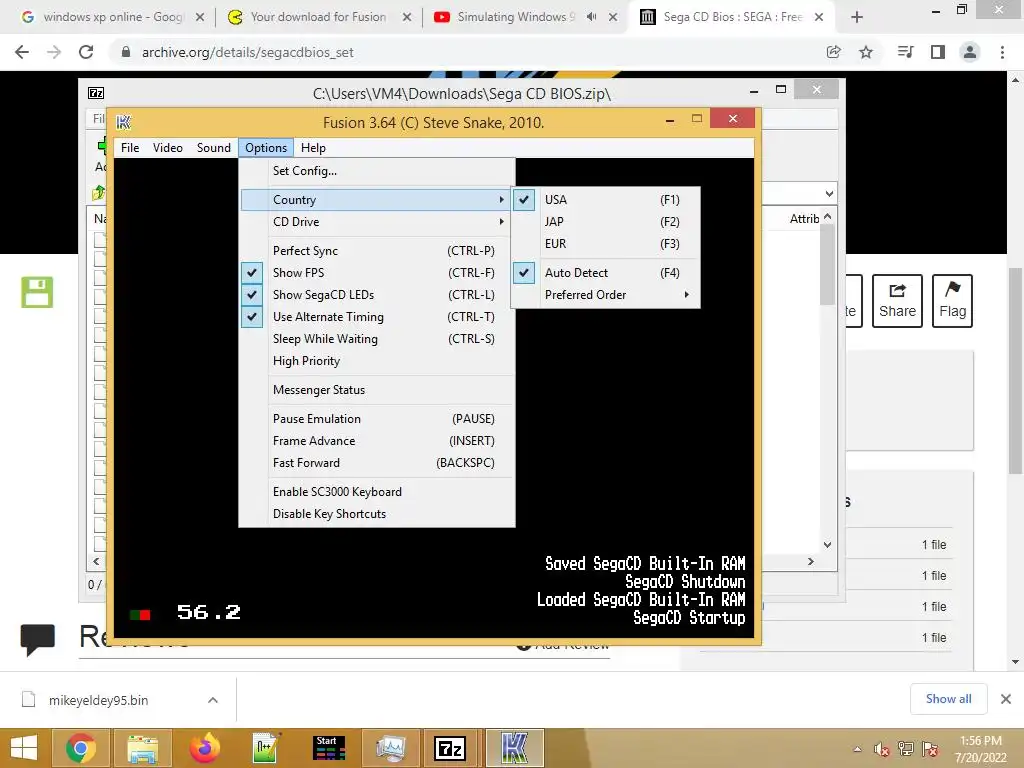Choose Set Config... from Options menu
The image size is (1024, 768).
pos(377,170)
